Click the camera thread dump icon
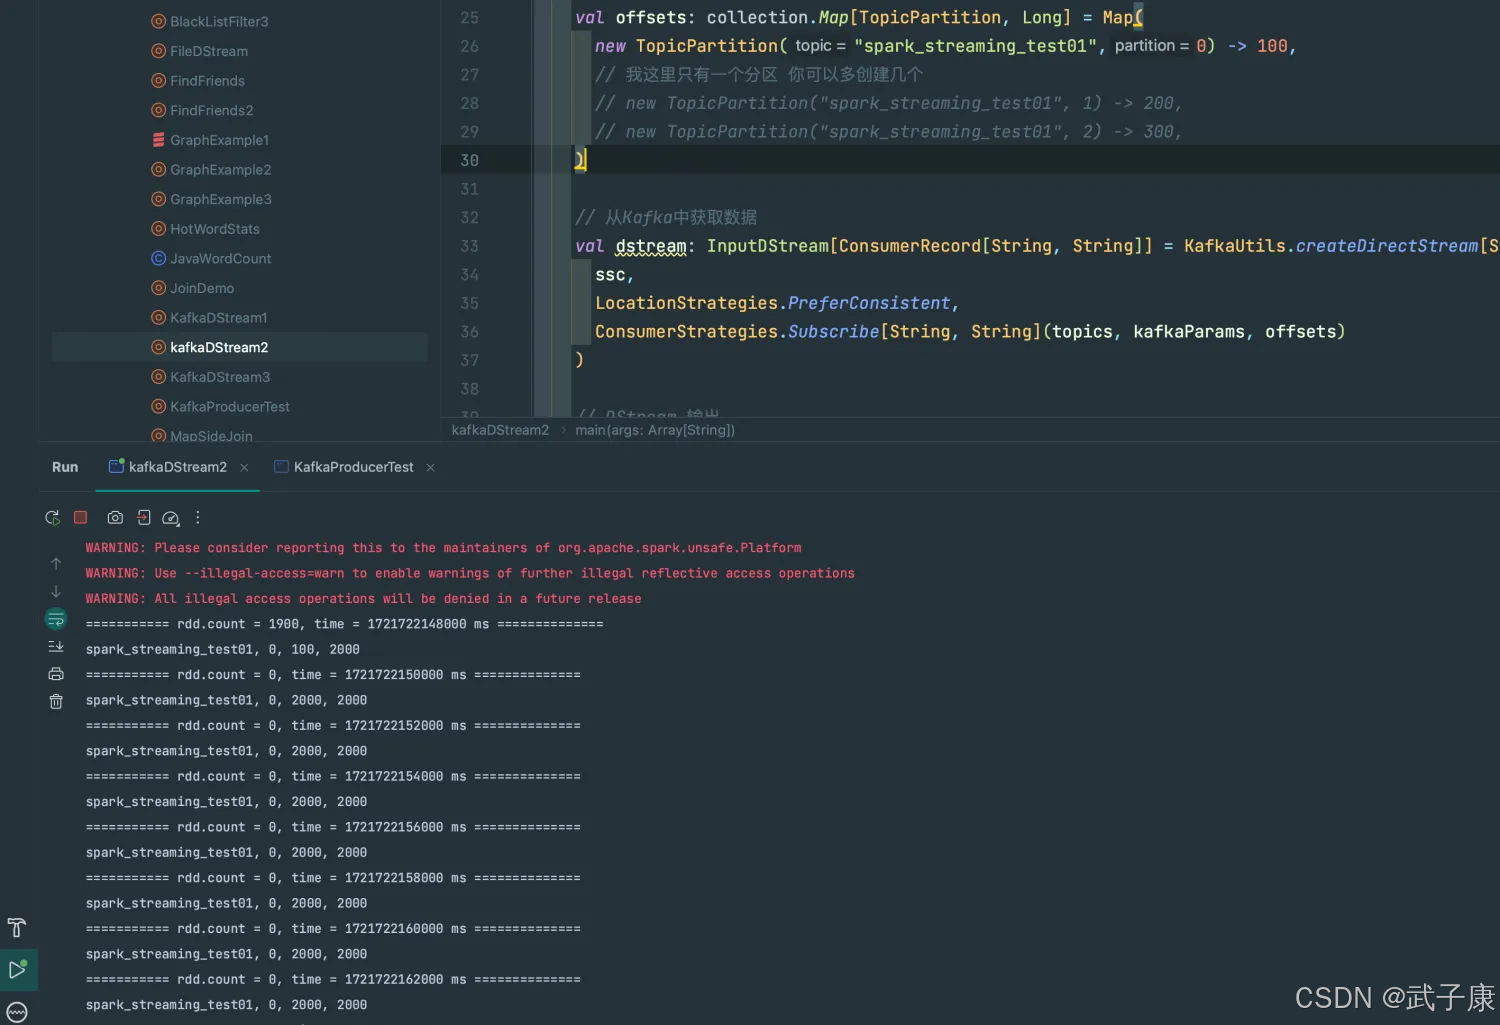The image size is (1500, 1025). pos(115,518)
